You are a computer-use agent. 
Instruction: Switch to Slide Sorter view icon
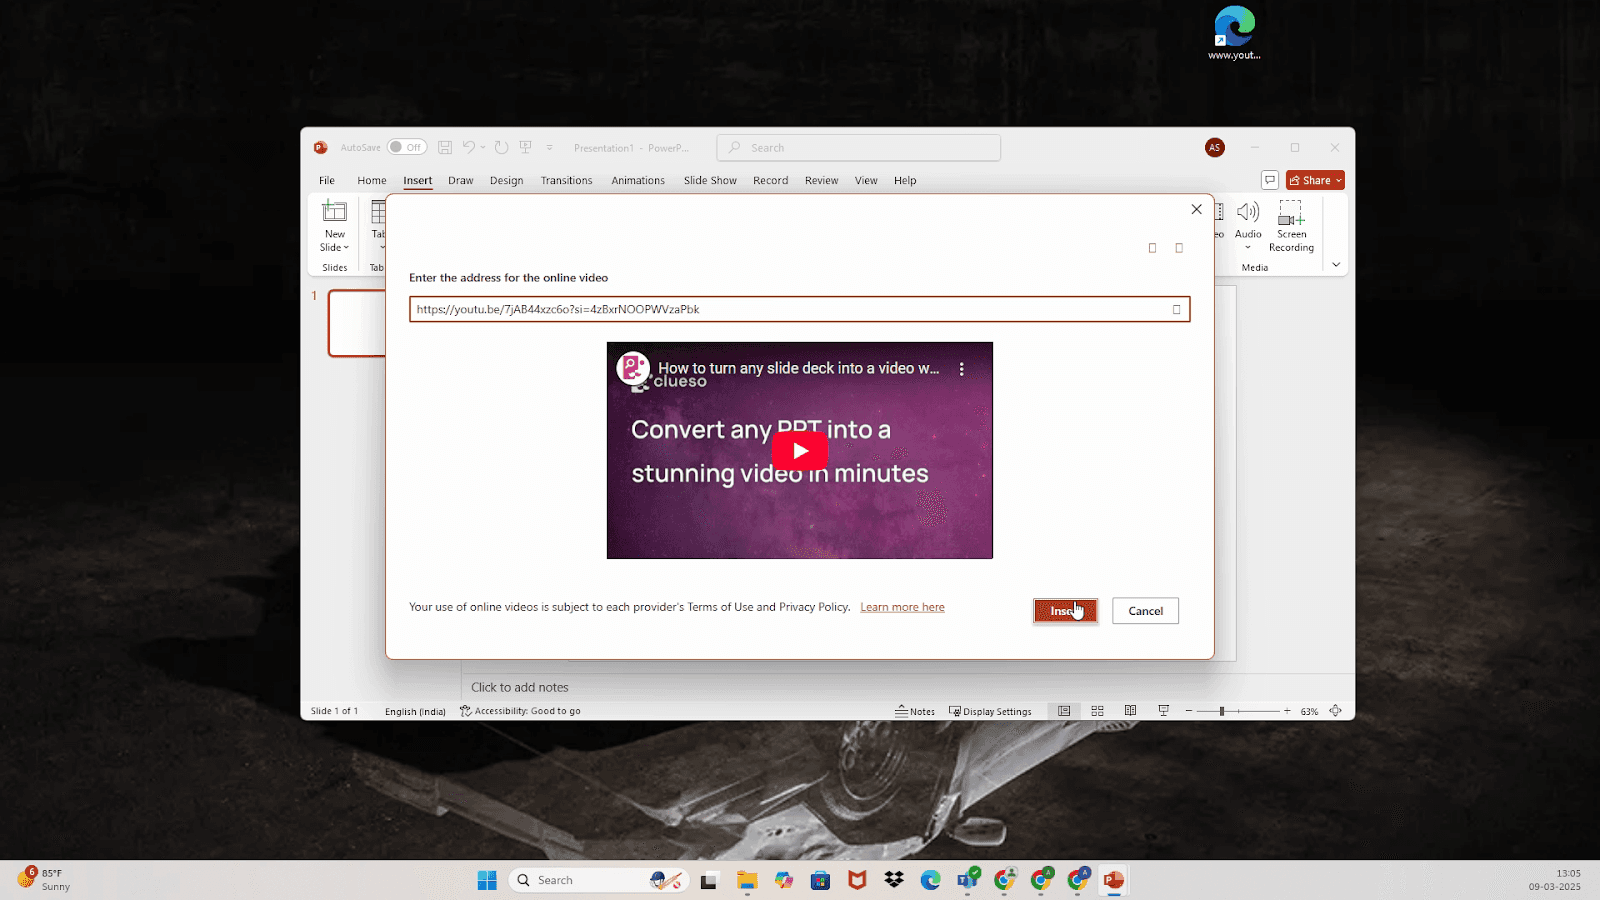(1097, 711)
